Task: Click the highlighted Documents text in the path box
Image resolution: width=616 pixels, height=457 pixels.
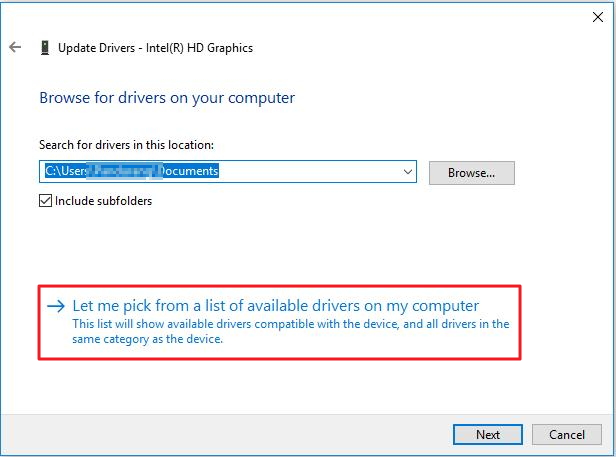Action: 190,172
